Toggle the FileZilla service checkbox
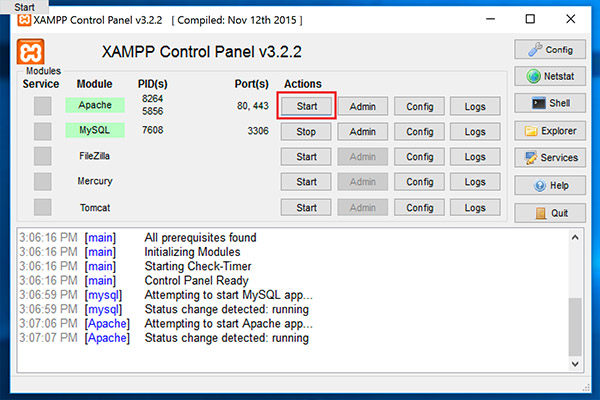 pyautogui.click(x=42, y=156)
